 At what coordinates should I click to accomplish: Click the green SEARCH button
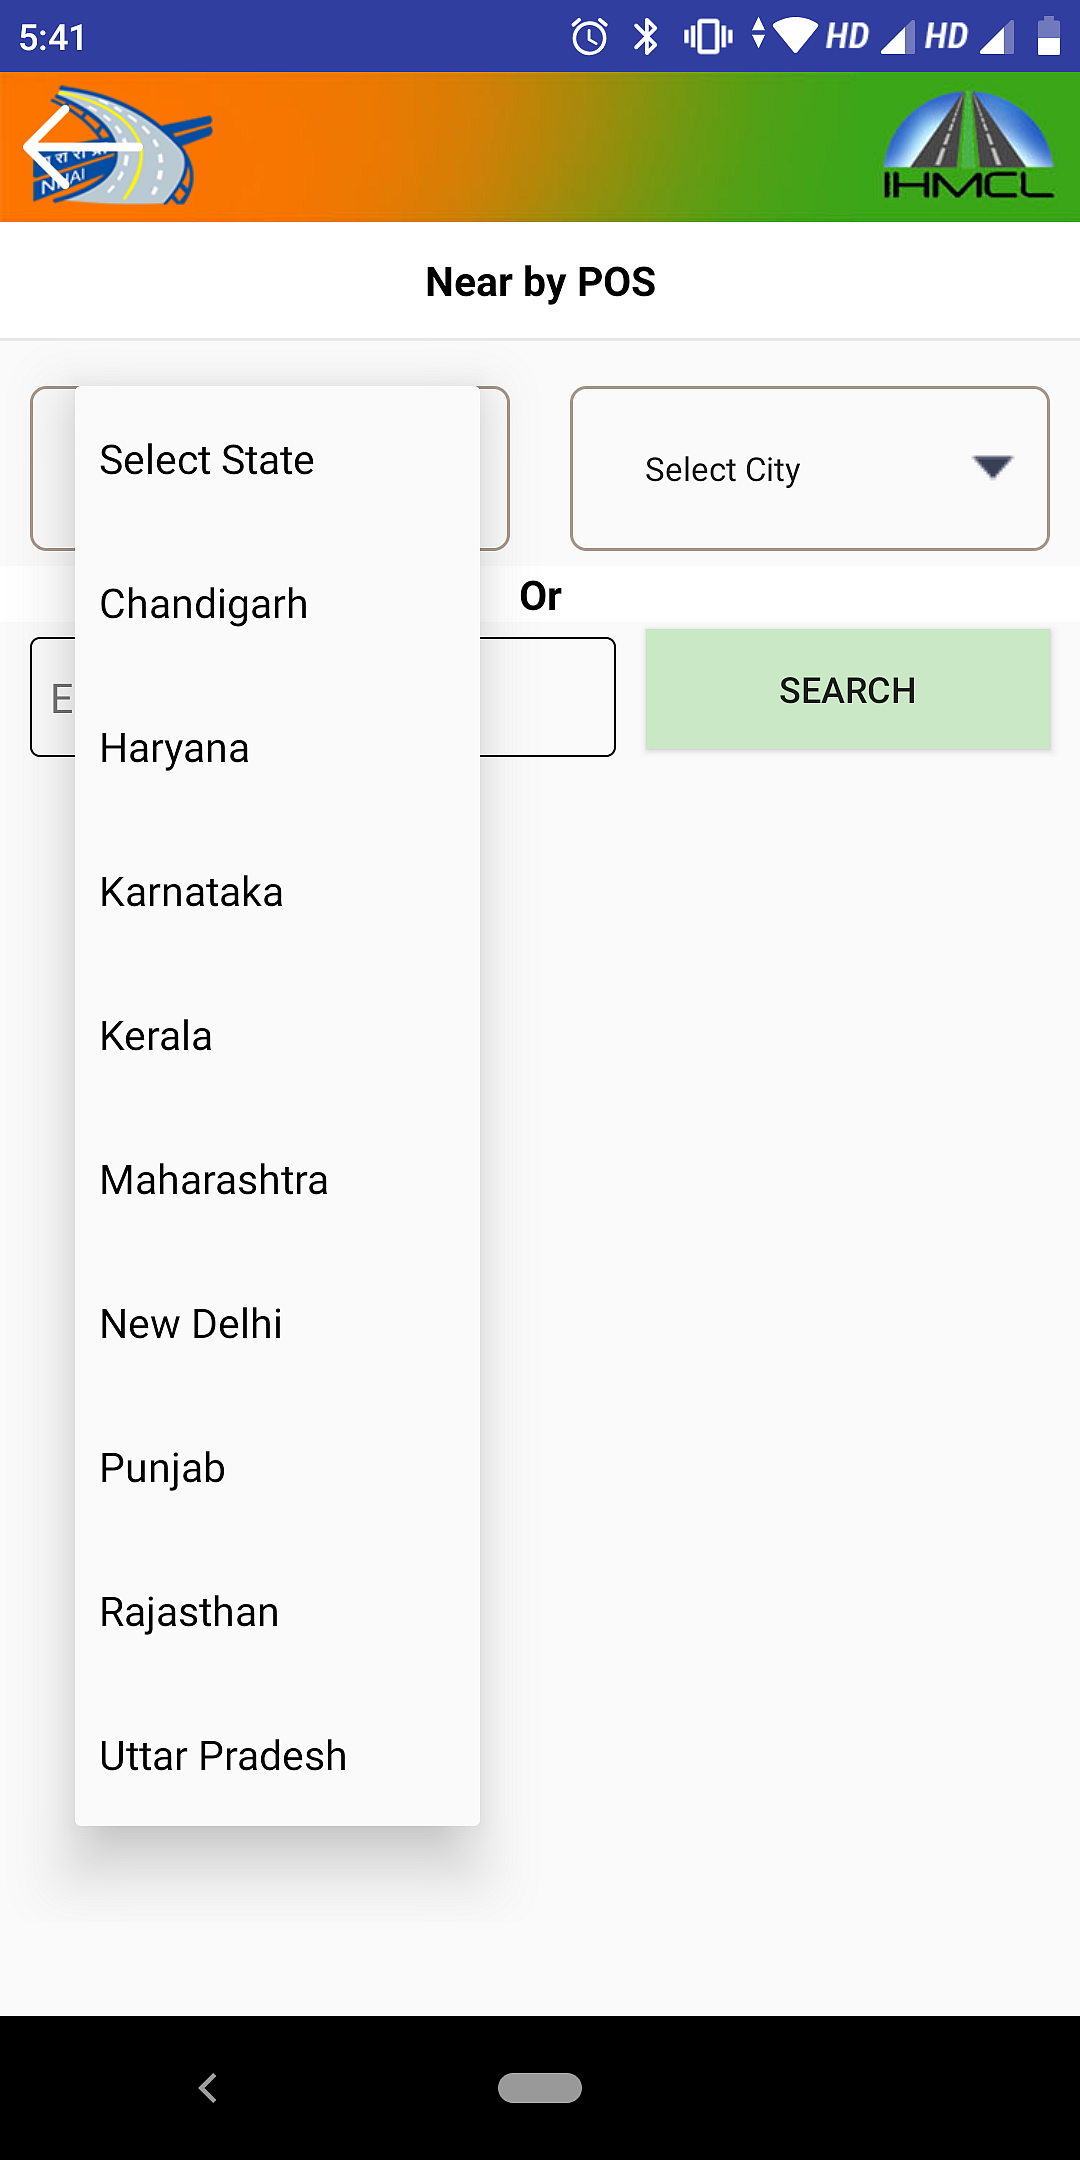point(848,690)
